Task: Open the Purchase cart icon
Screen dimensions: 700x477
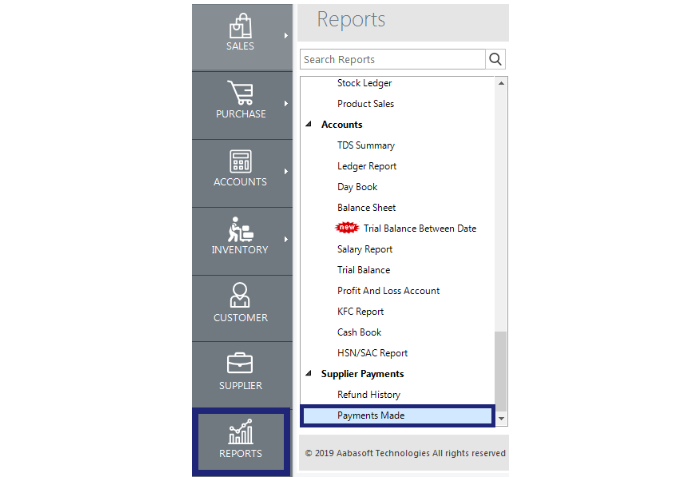Action: (x=240, y=92)
